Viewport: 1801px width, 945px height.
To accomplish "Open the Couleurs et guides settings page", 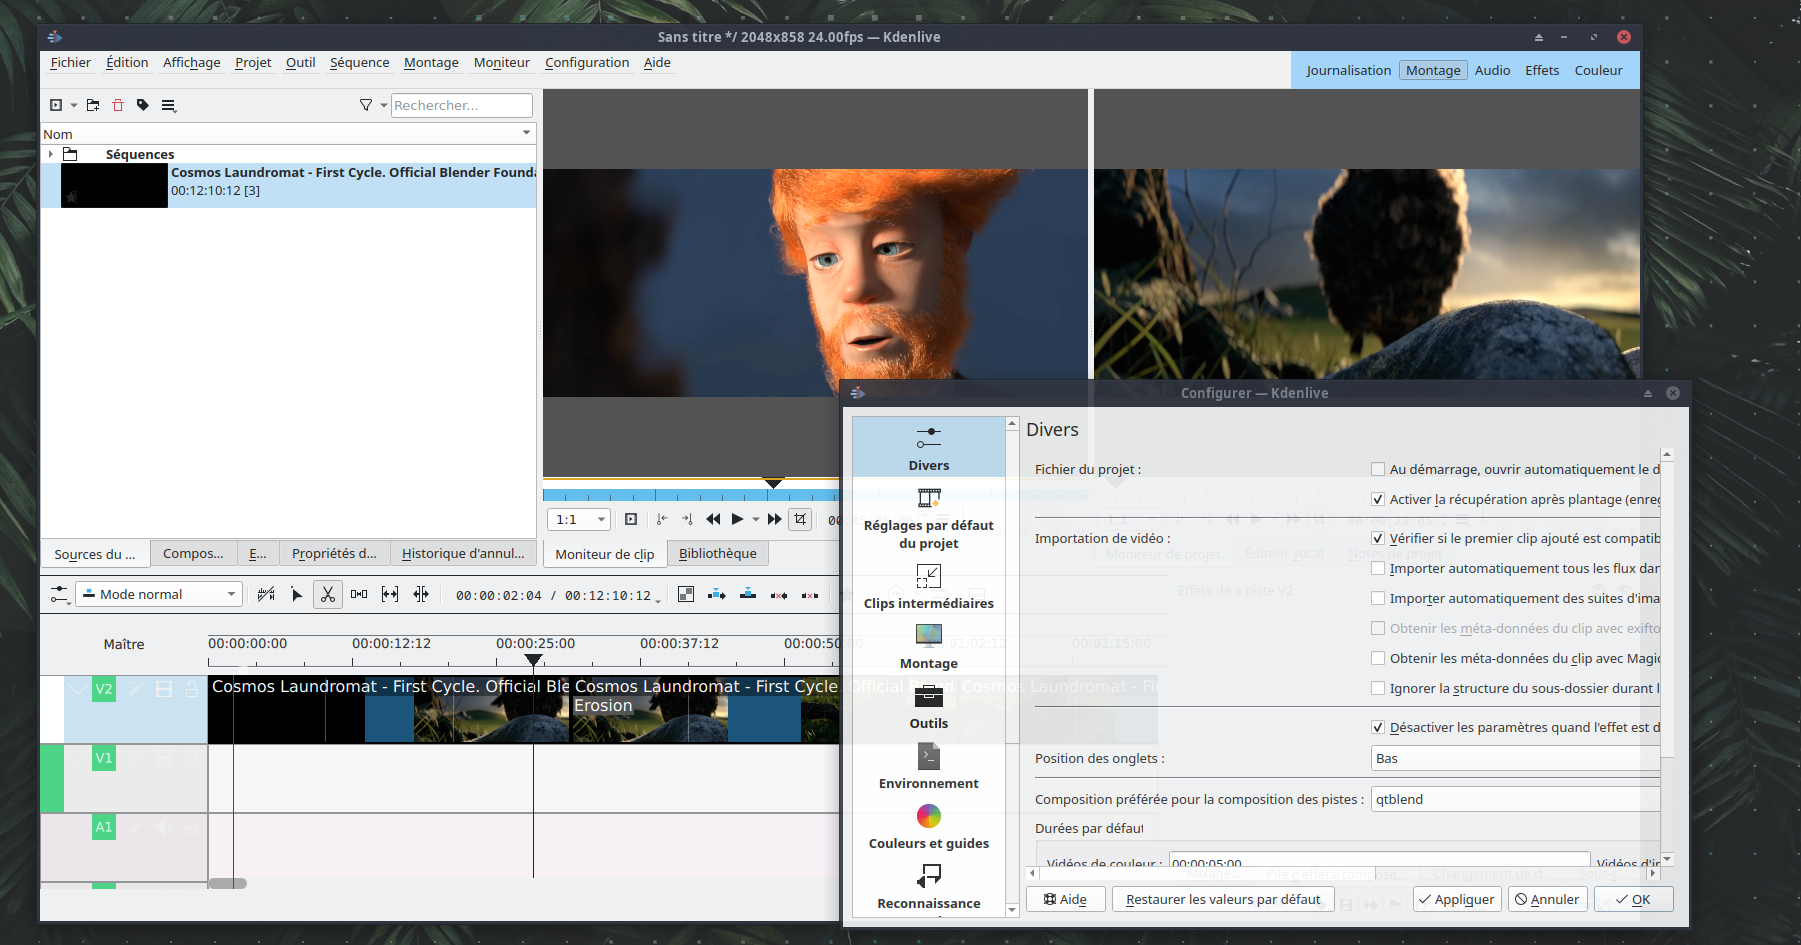I will coord(928,827).
